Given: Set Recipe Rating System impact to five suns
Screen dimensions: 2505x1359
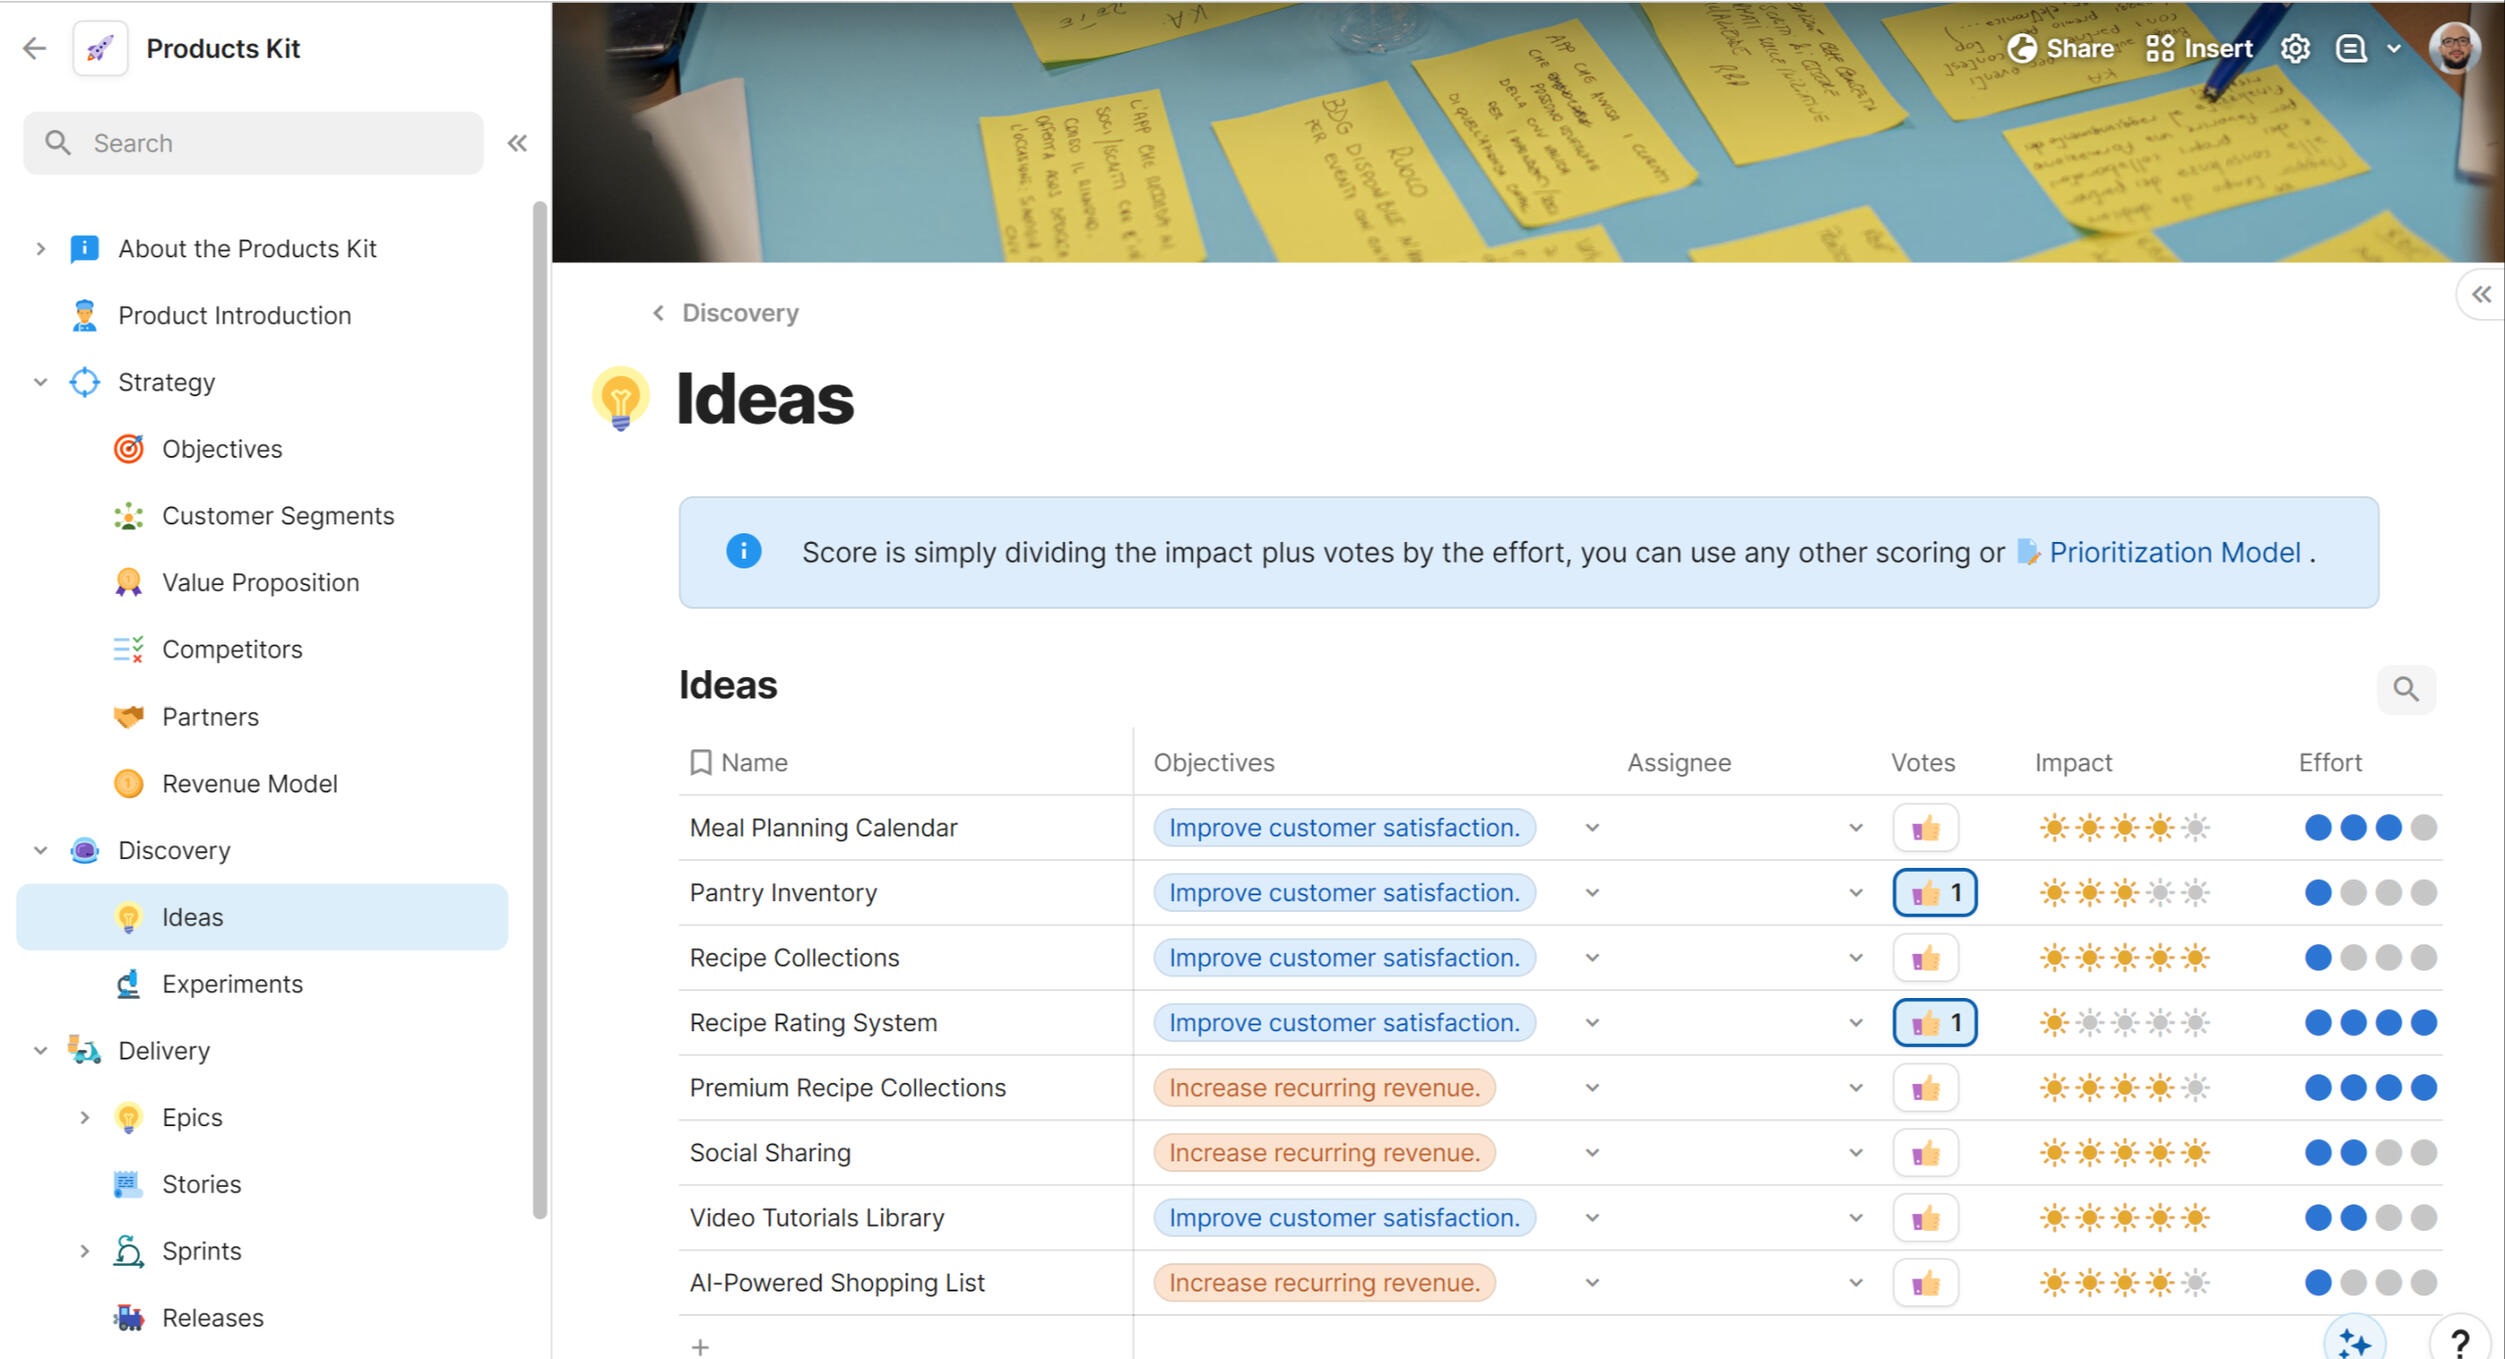Looking at the screenshot, I should pyautogui.click(x=2195, y=1022).
